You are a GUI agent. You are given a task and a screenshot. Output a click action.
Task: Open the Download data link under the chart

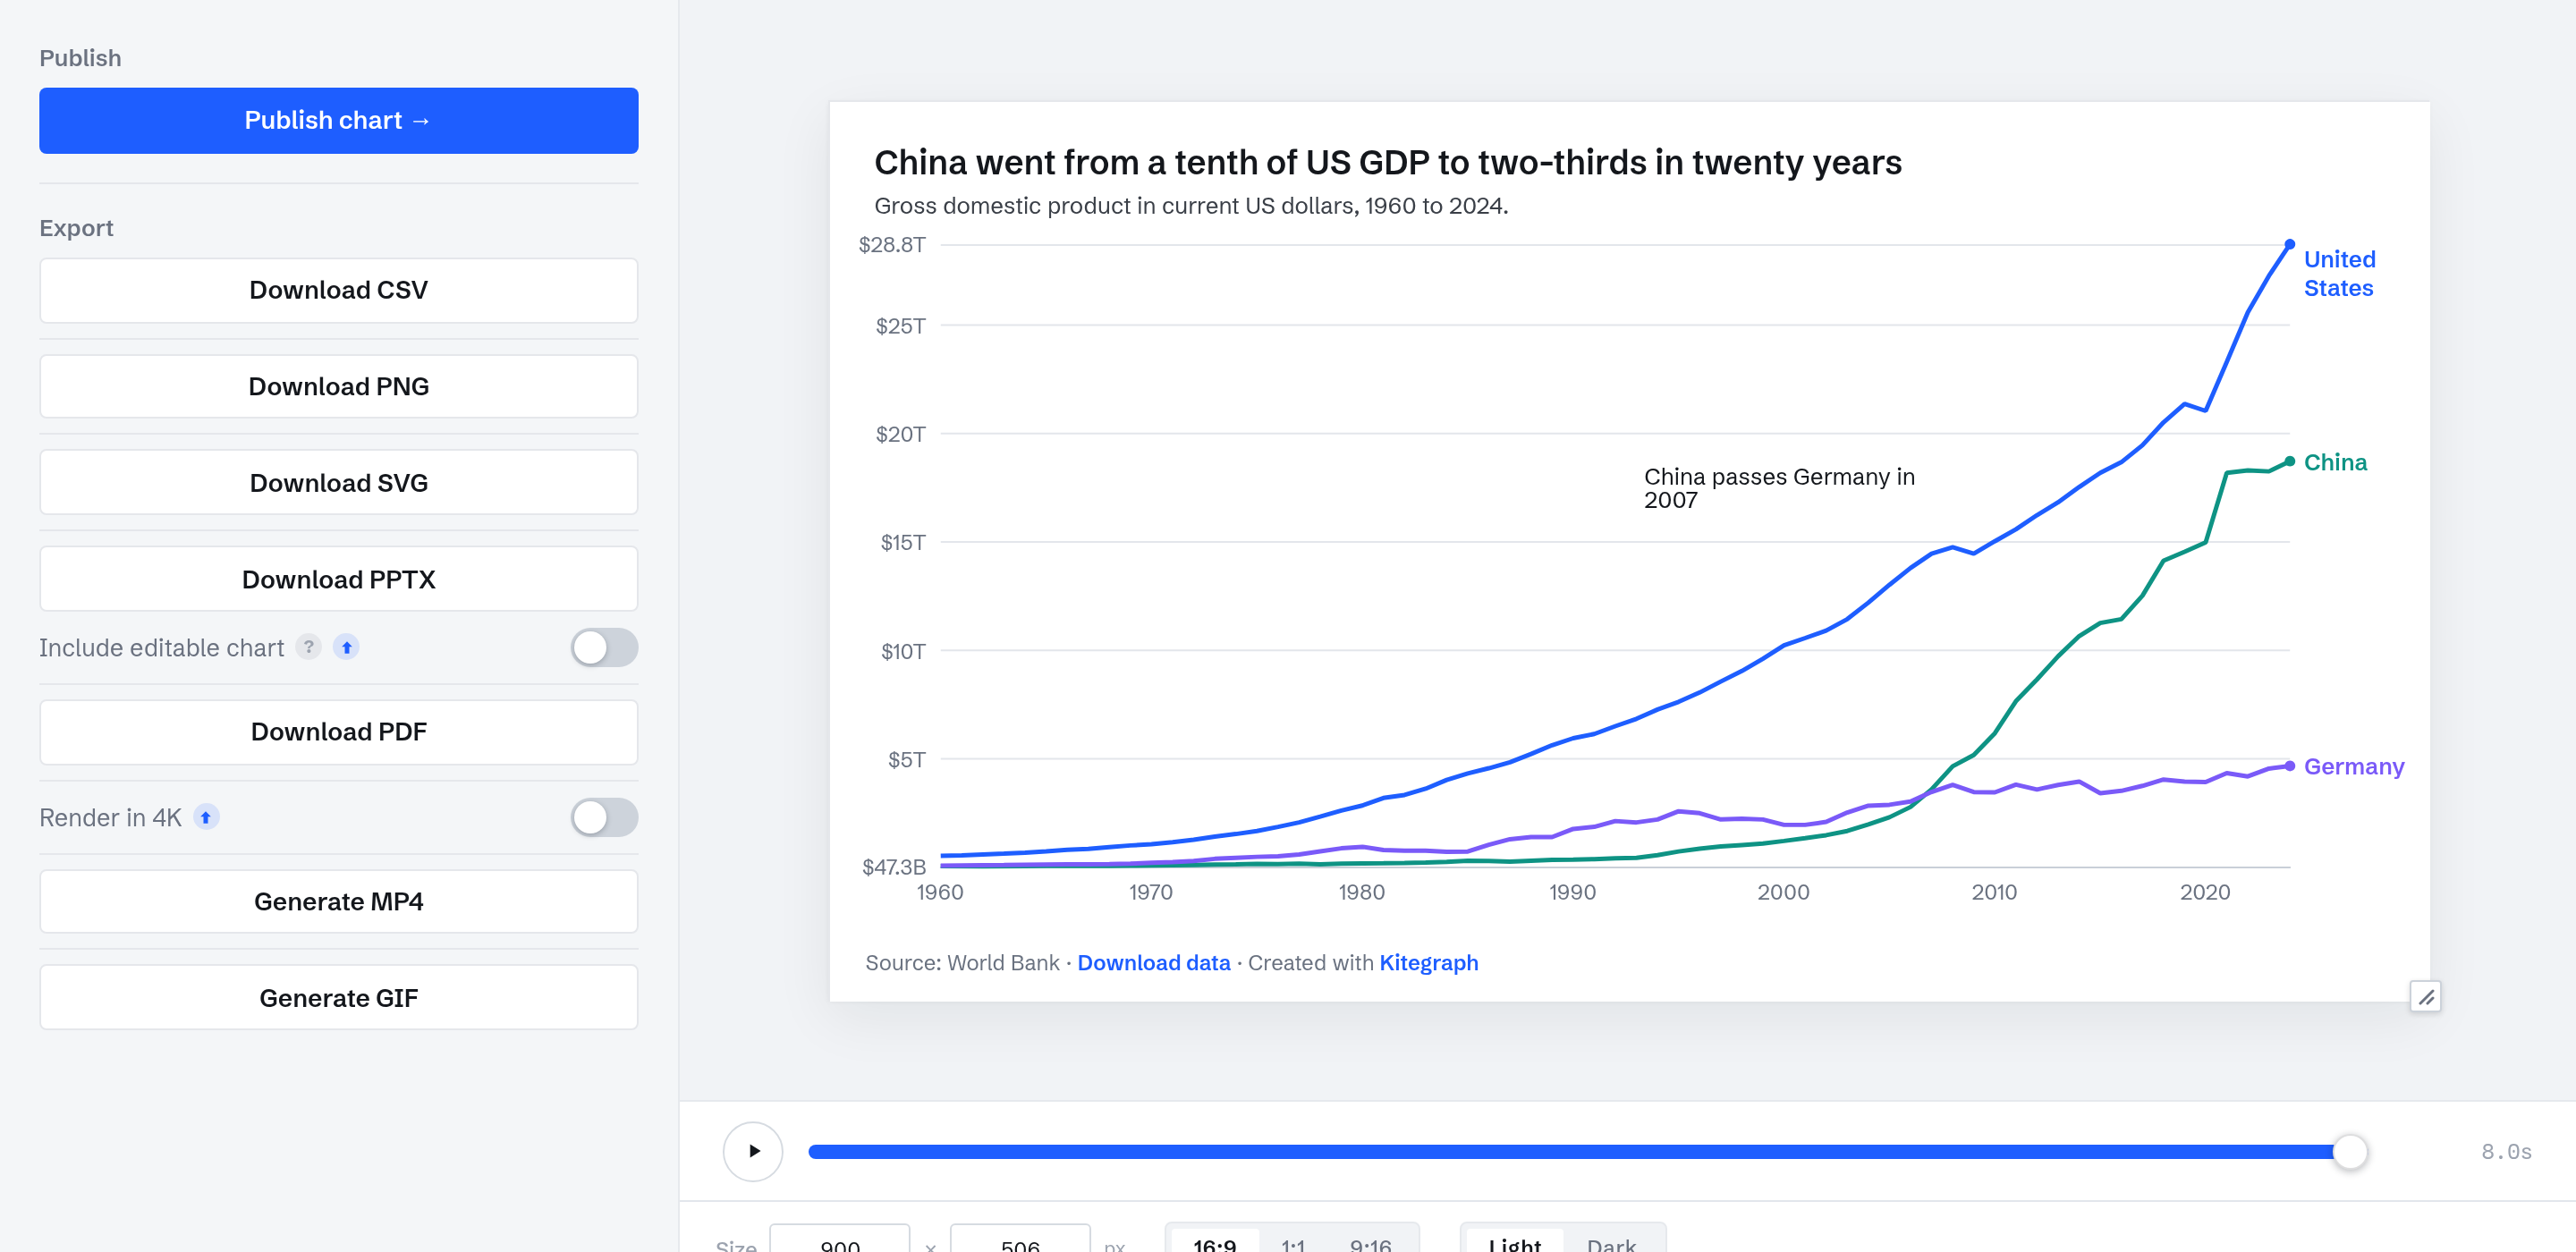click(x=1153, y=962)
